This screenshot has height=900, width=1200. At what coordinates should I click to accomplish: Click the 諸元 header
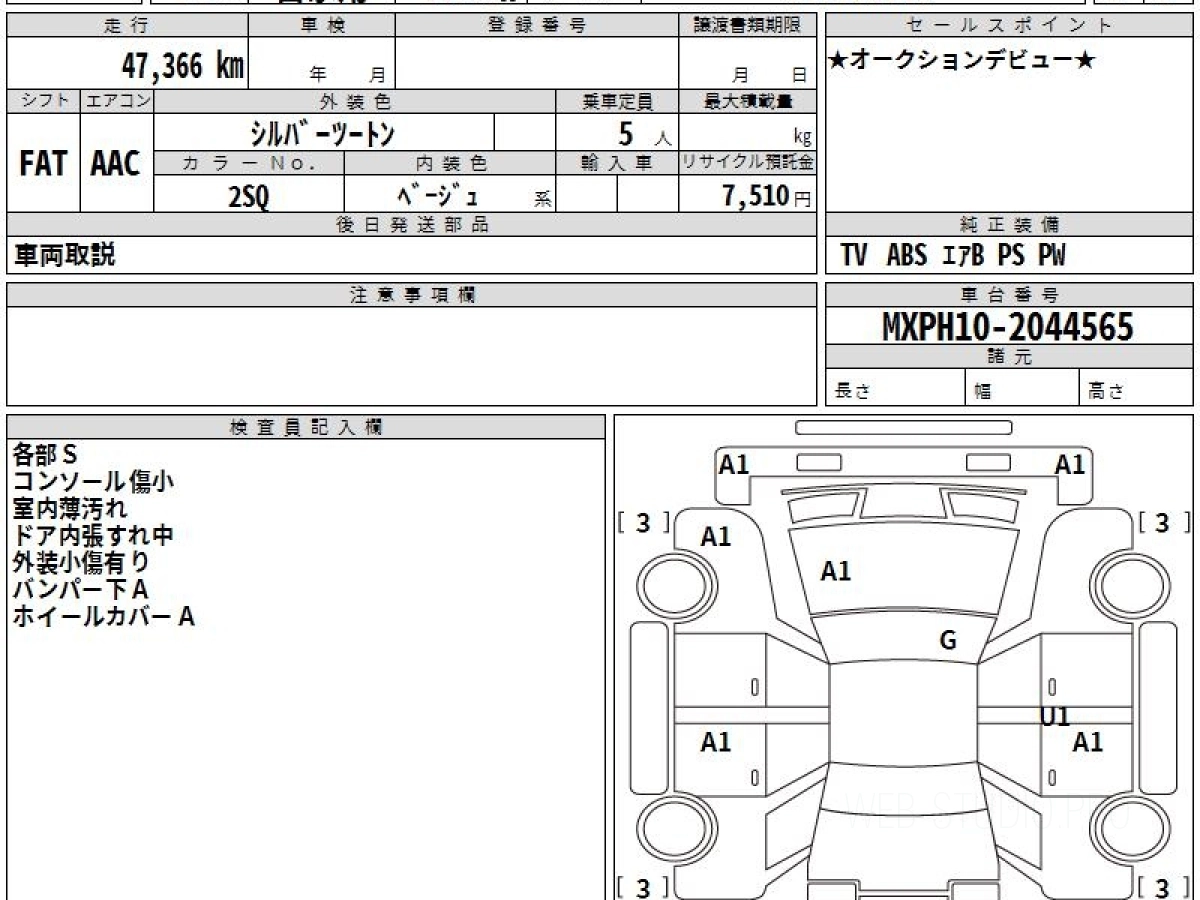1009,357
